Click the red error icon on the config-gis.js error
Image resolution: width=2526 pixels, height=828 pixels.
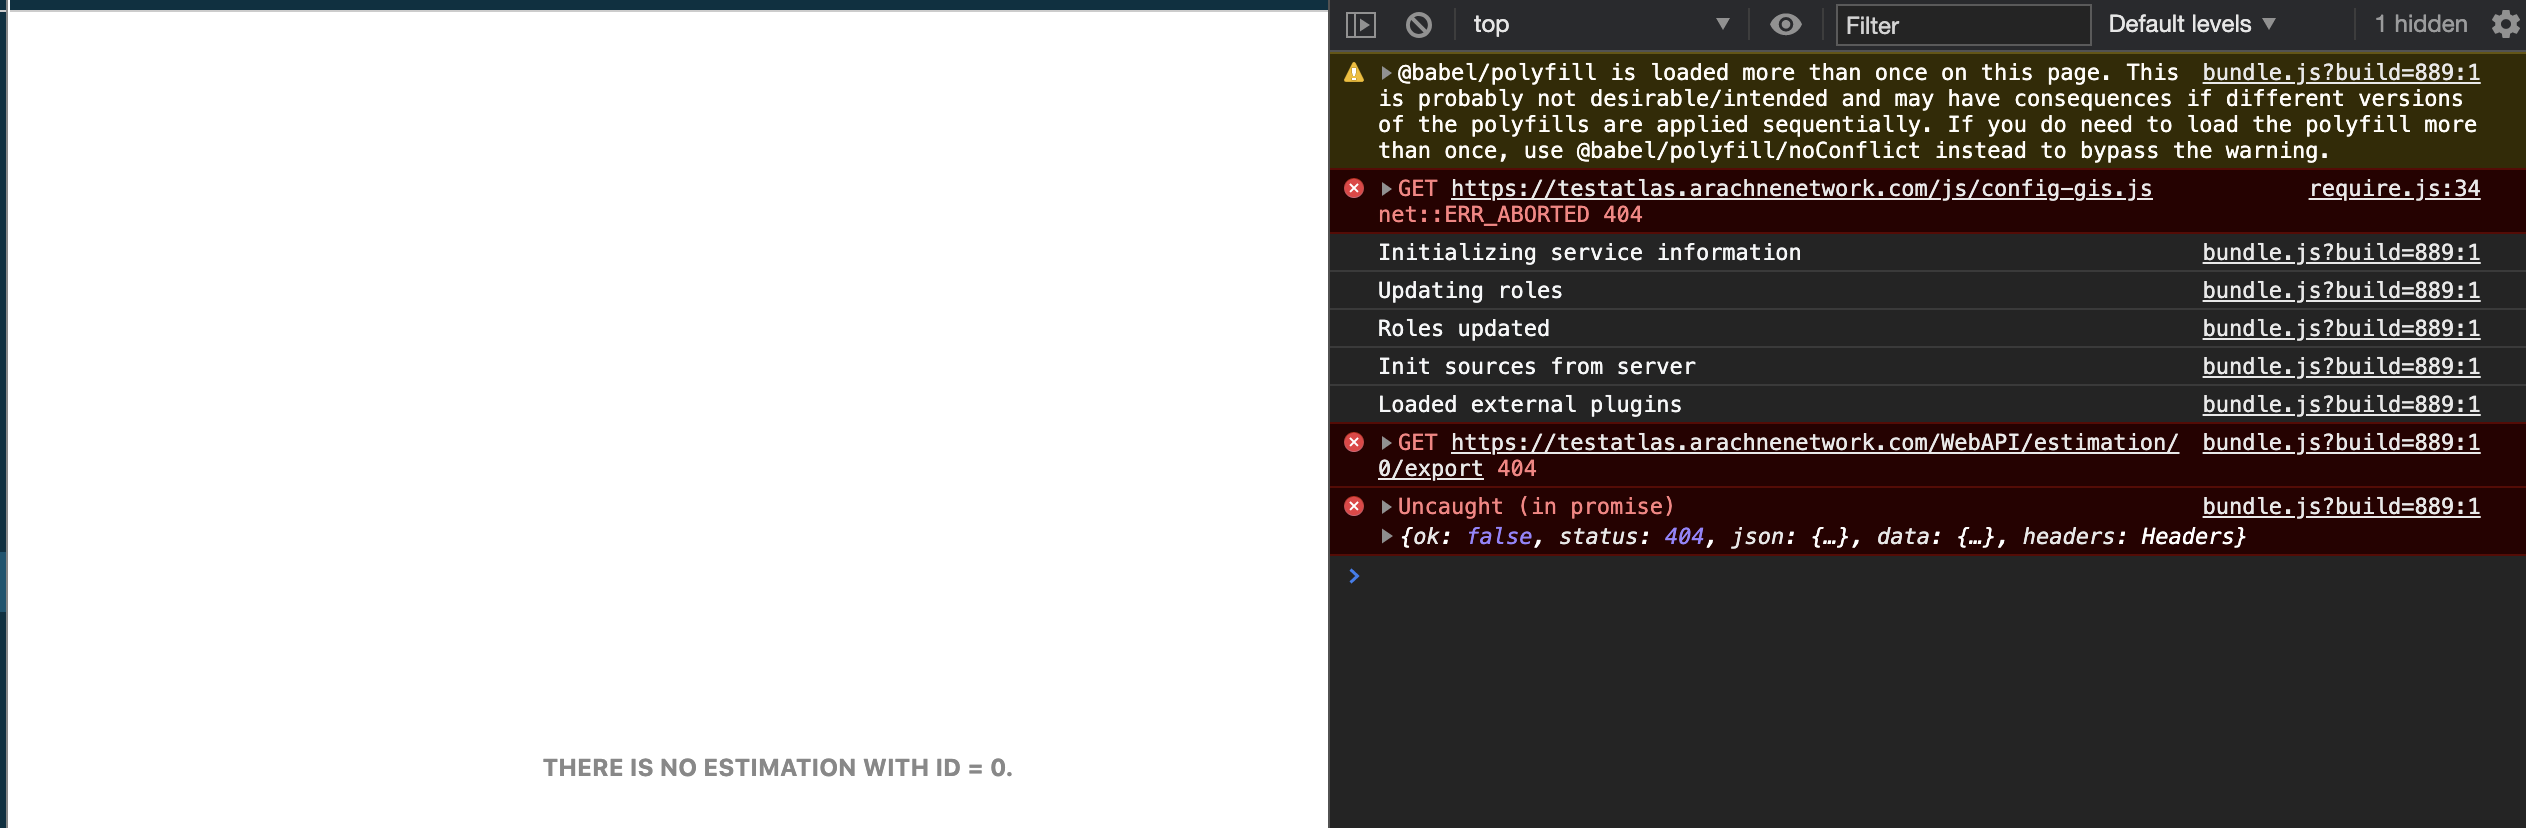click(1354, 188)
